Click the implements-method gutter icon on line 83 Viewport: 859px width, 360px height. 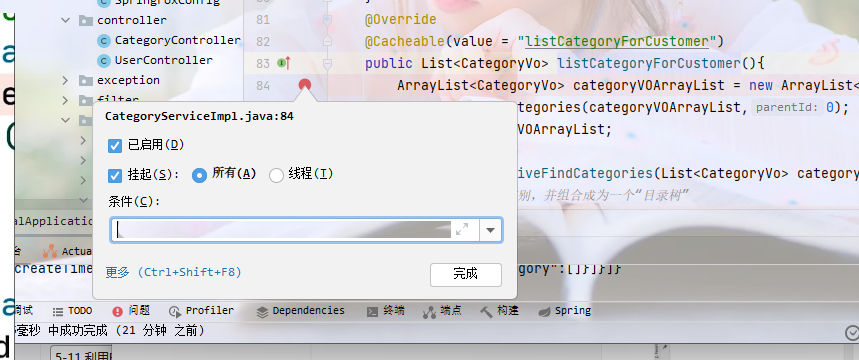click(283, 64)
